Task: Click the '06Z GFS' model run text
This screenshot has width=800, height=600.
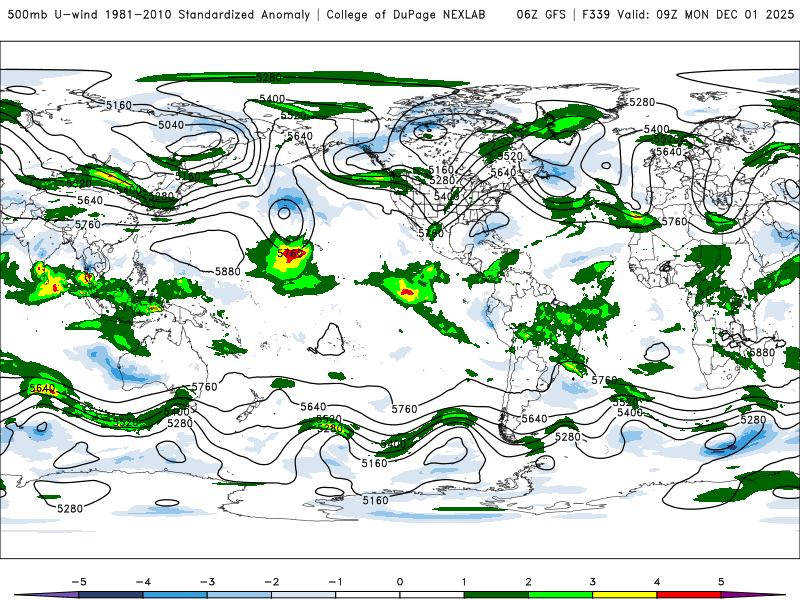Action: pos(541,14)
